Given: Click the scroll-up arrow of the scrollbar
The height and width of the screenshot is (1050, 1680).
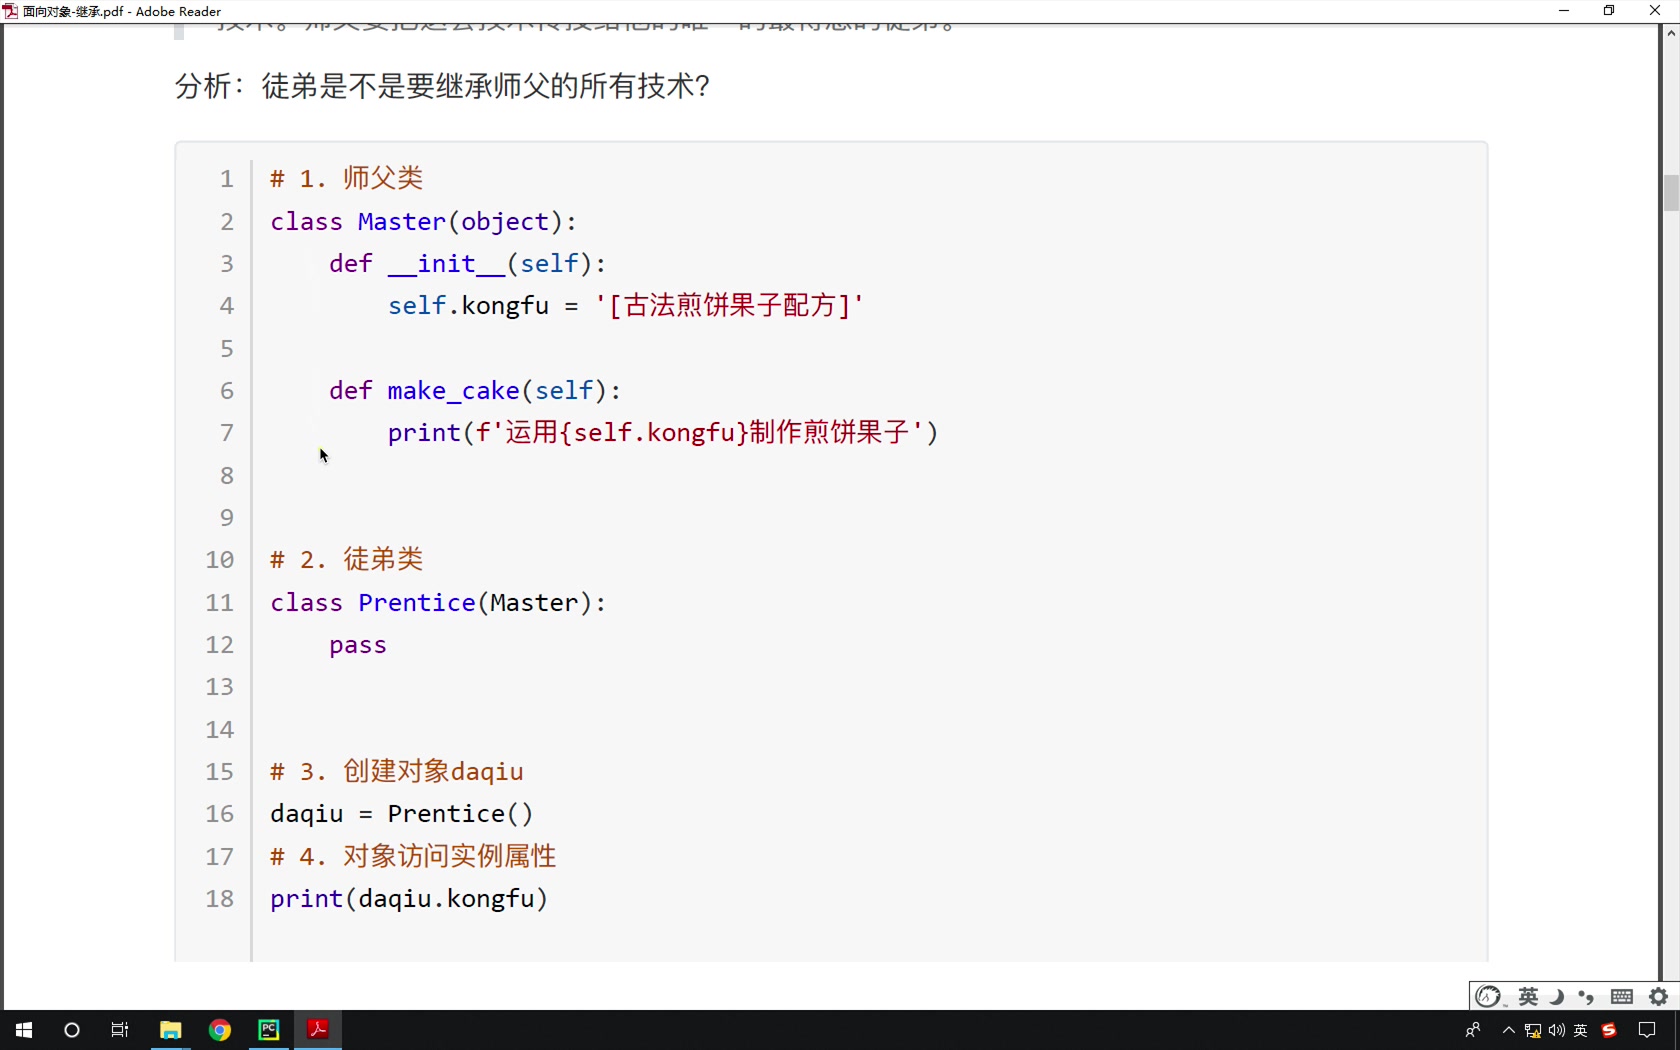Looking at the screenshot, I should 1670,33.
